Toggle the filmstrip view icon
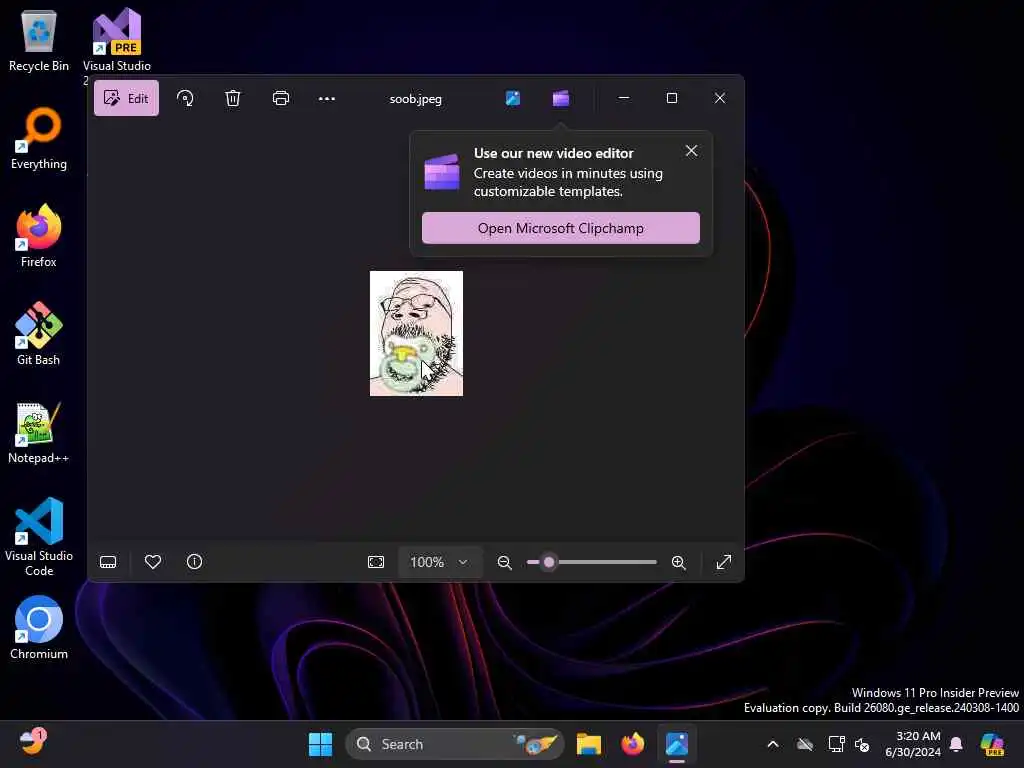Viewport: 1024px width, 768px height. tap(108, 562)
